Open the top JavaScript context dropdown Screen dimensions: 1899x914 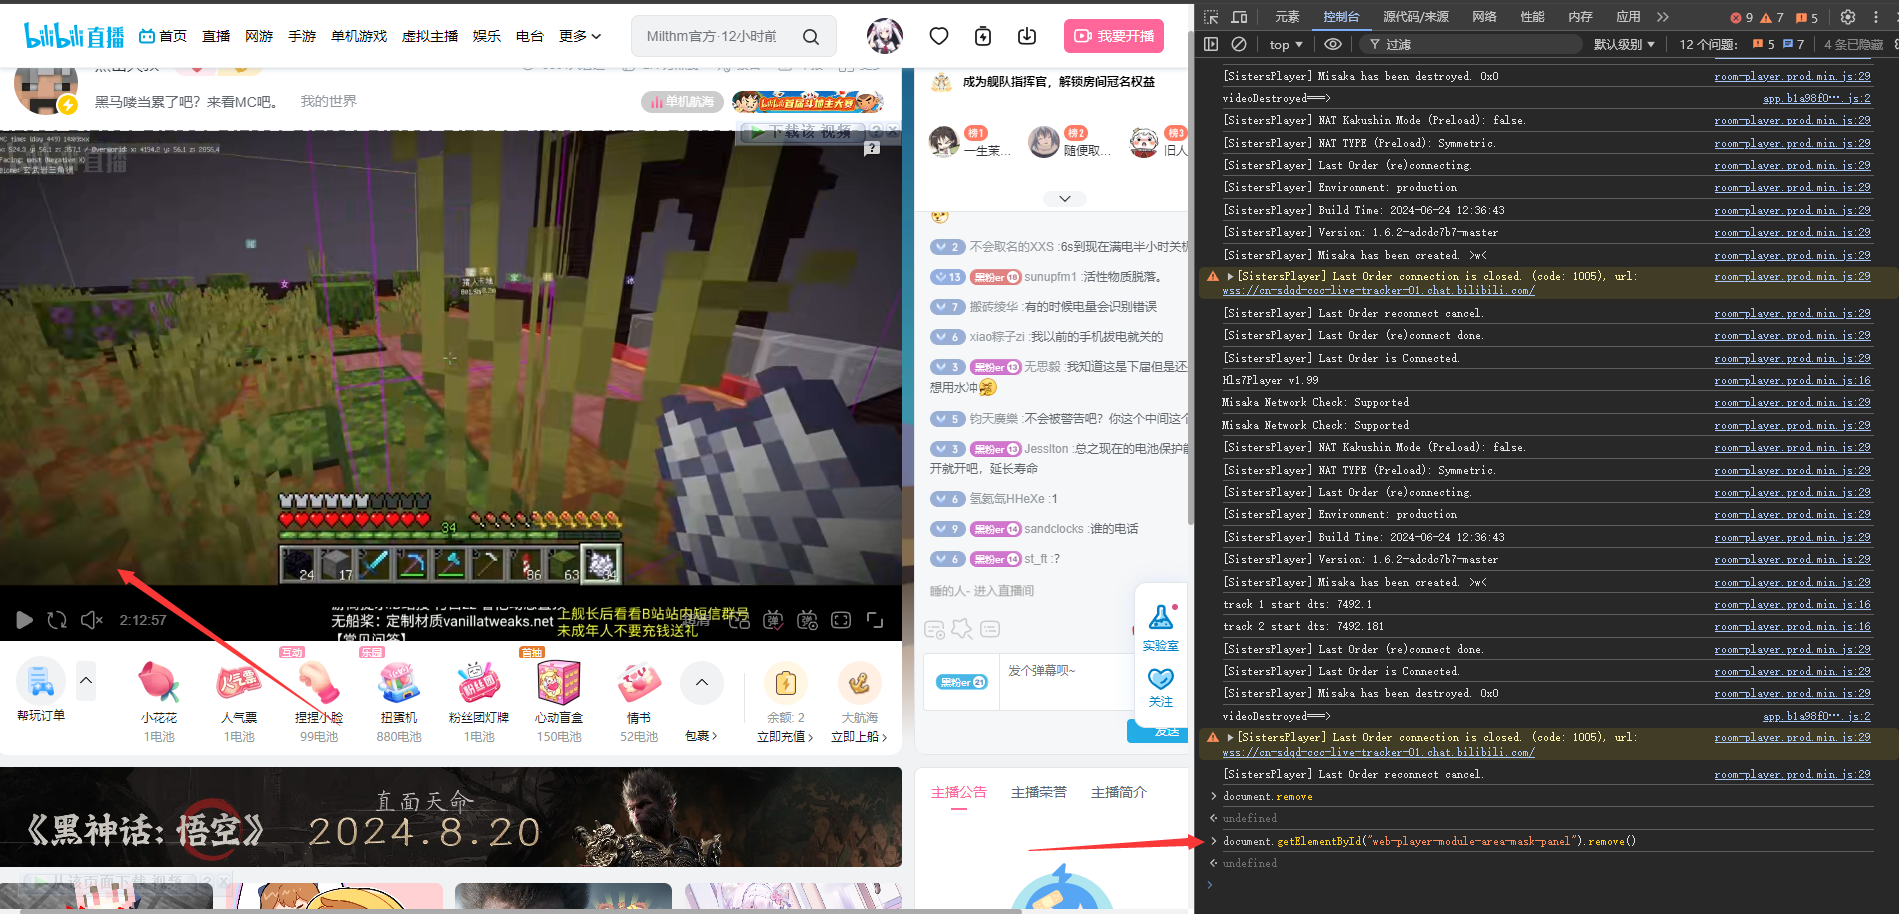click(x=1285, y=44)
